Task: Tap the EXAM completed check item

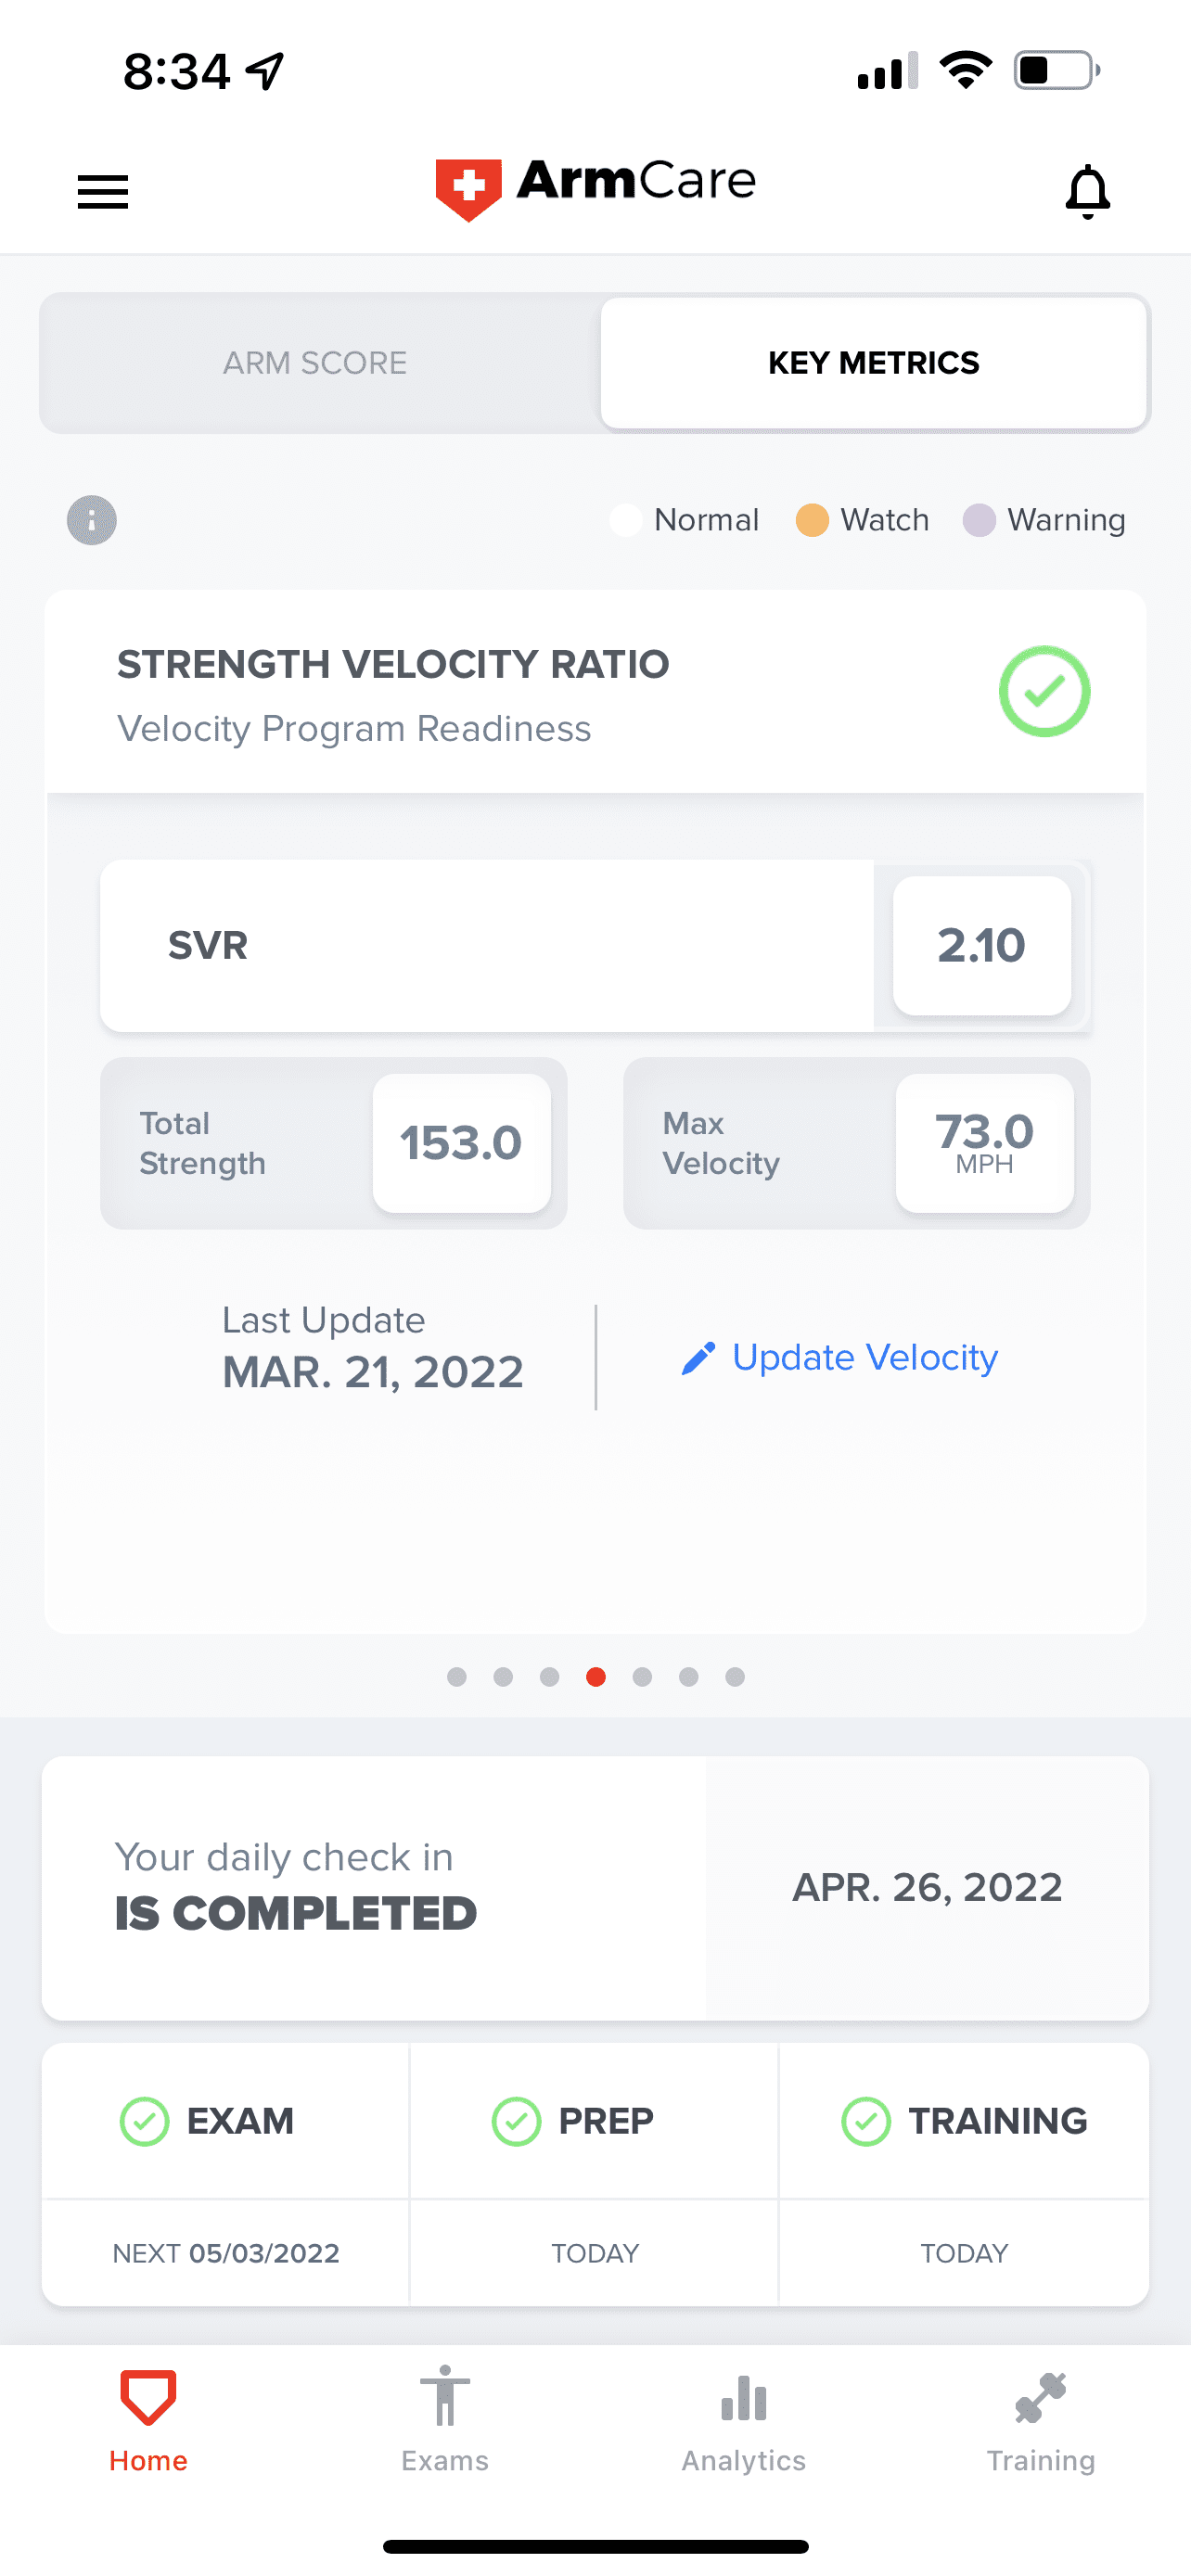Action: click(x=208, y=2121)
